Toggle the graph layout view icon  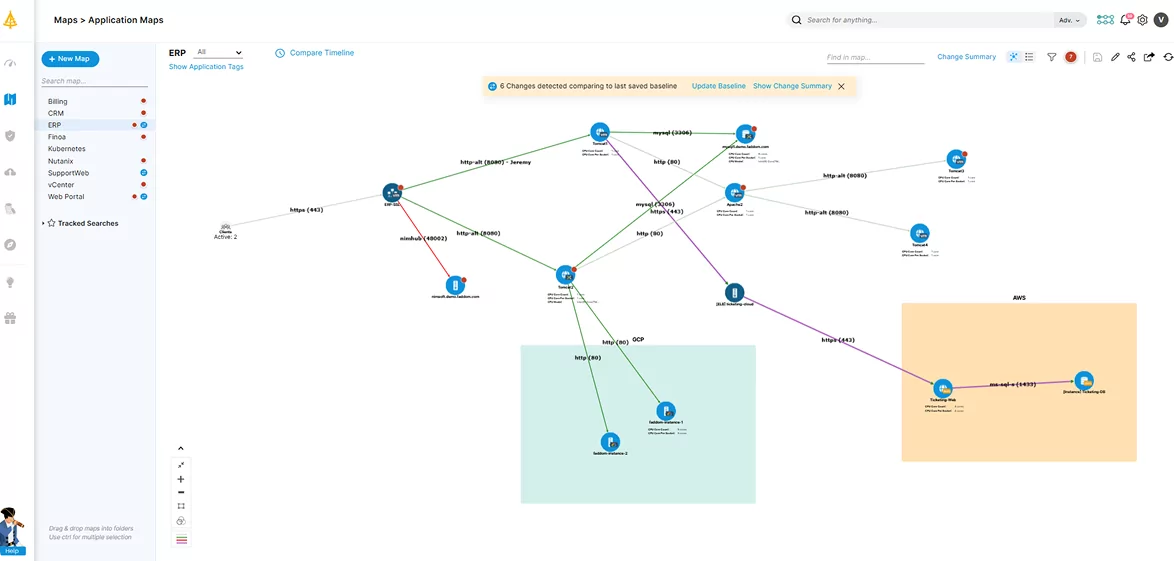(1013, 57)
